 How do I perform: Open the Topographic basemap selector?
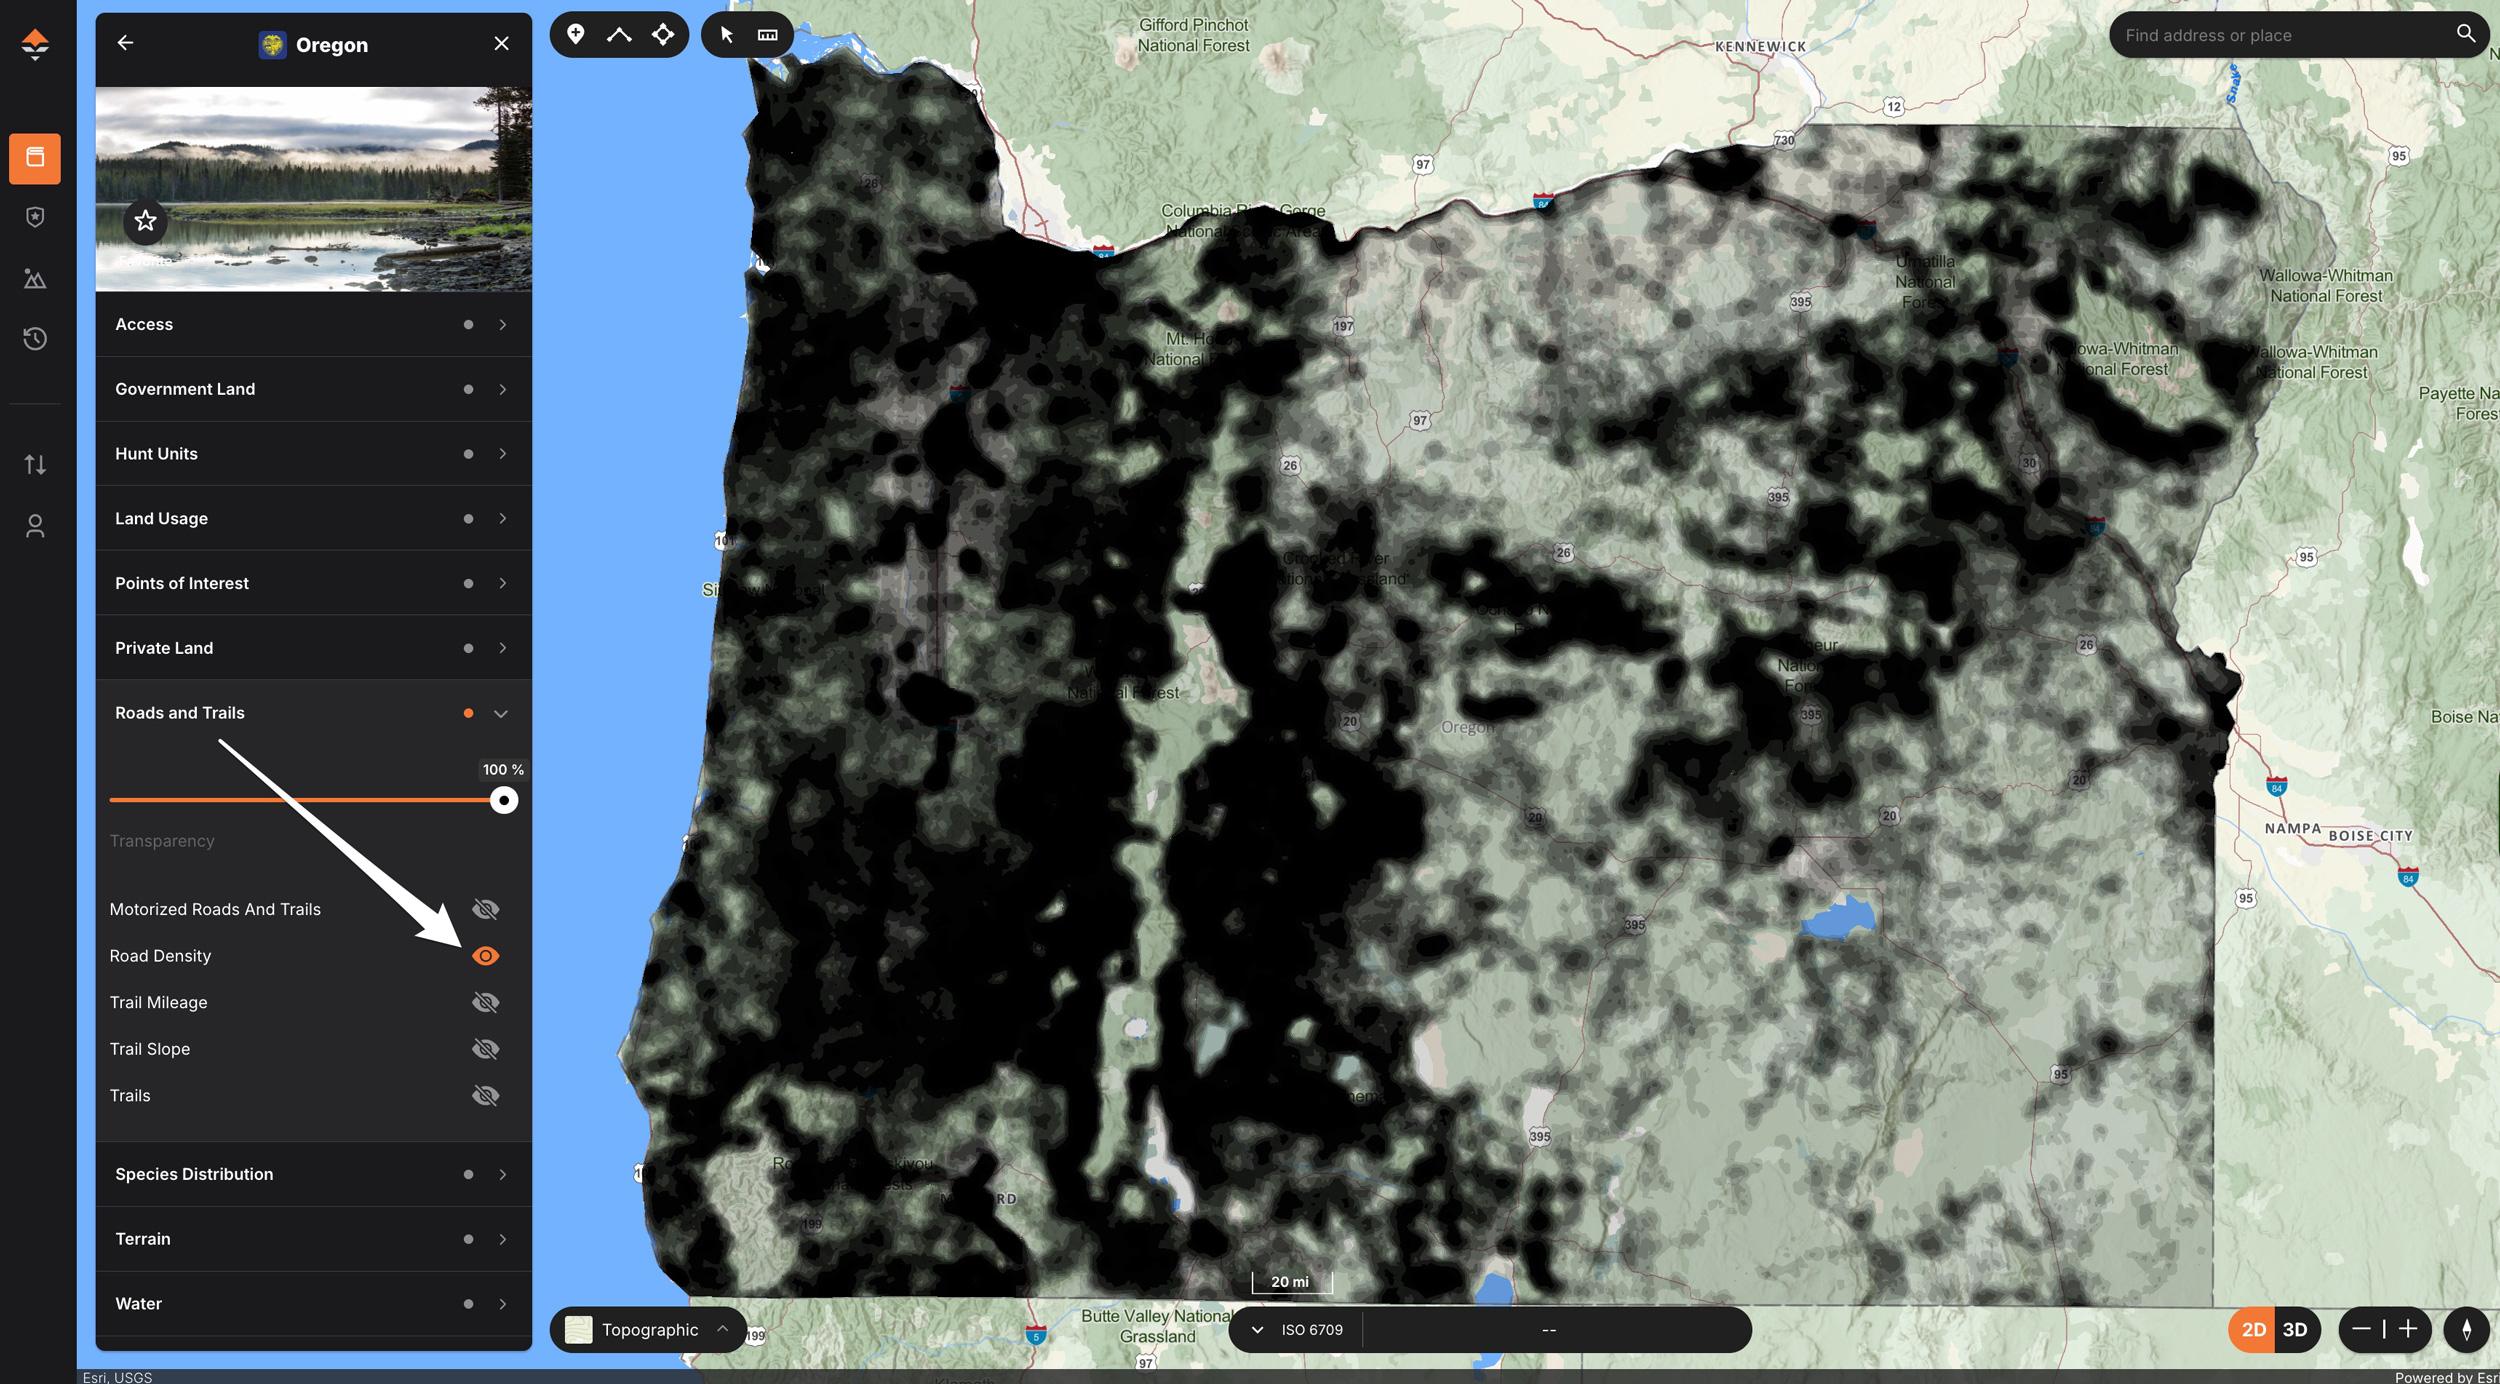click(647, 1329)
